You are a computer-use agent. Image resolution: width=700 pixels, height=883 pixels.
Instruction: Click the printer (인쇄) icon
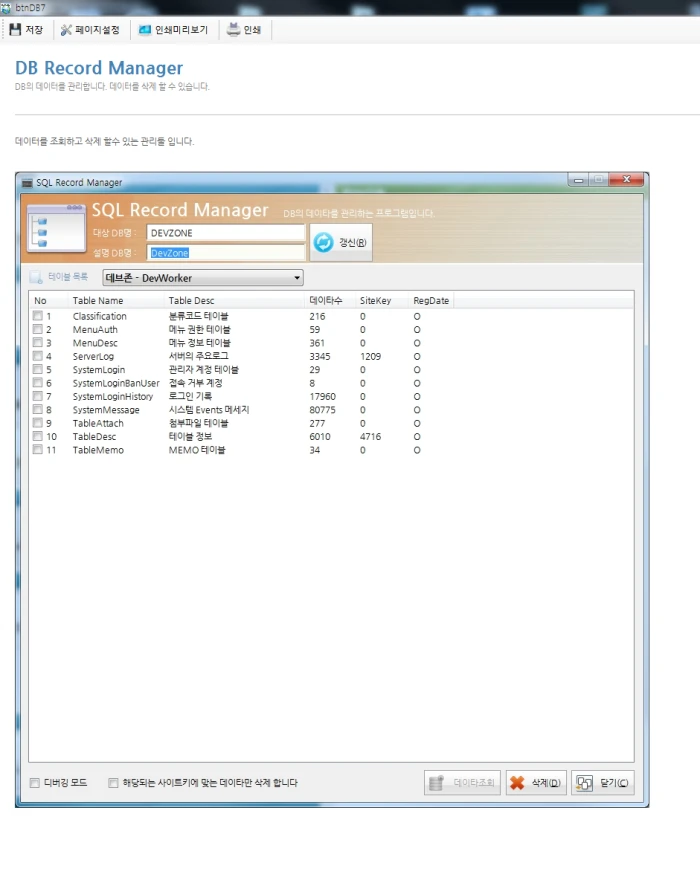pos(233,30)
